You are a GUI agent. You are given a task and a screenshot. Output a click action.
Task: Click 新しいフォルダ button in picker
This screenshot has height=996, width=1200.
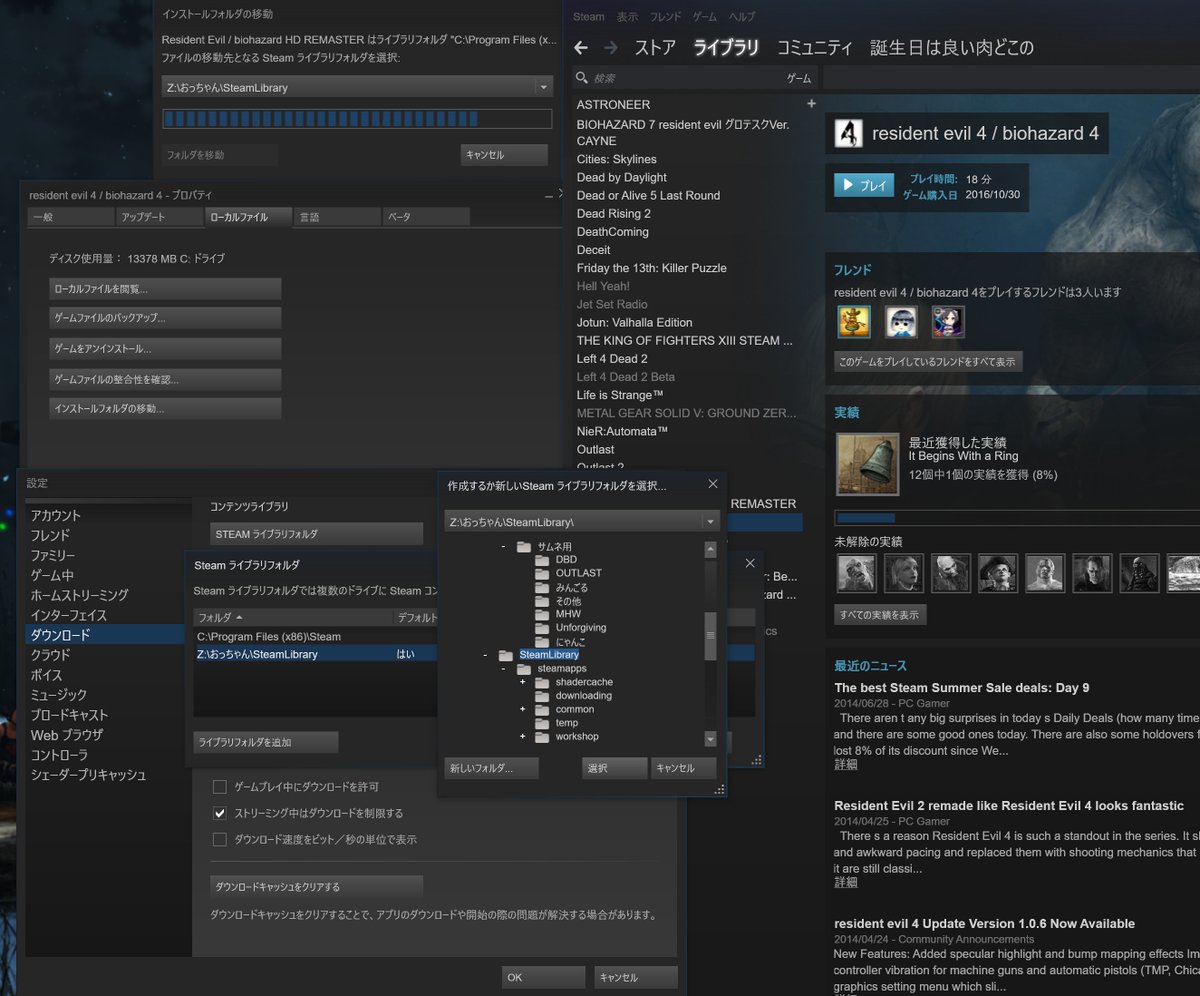492,768
